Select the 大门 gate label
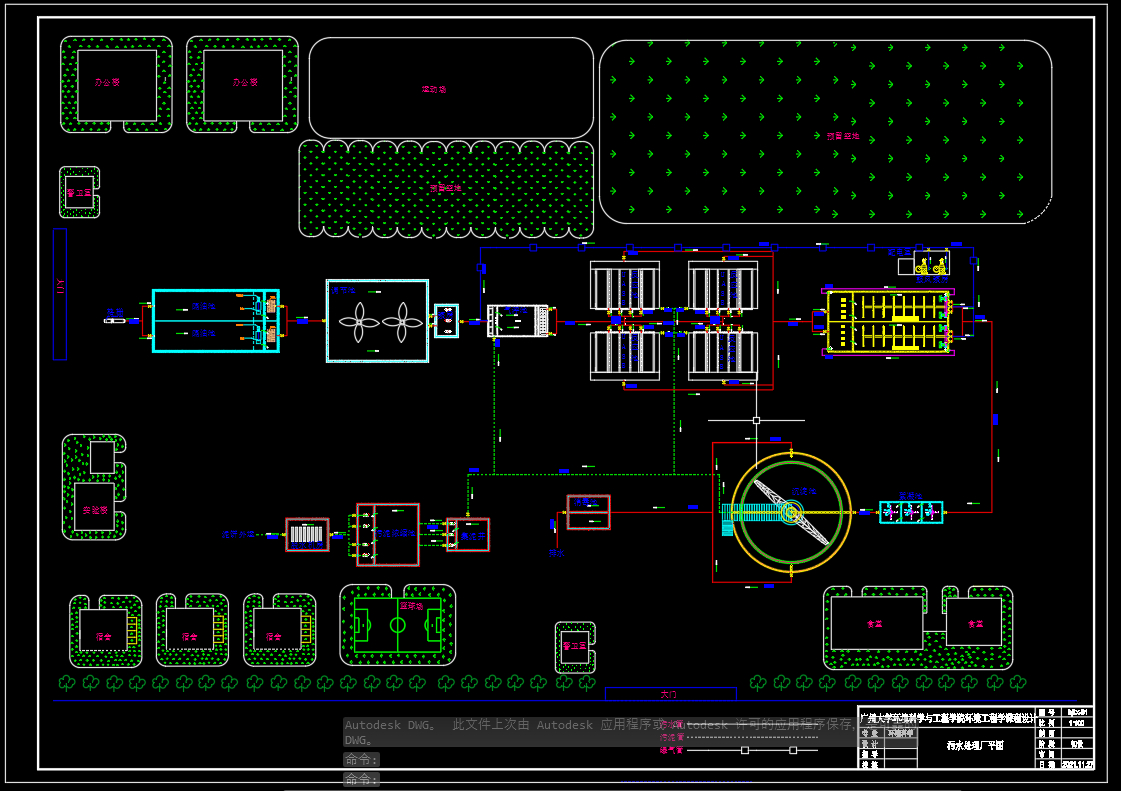This screenshot has width=1121, height=791. coord(668,694)
